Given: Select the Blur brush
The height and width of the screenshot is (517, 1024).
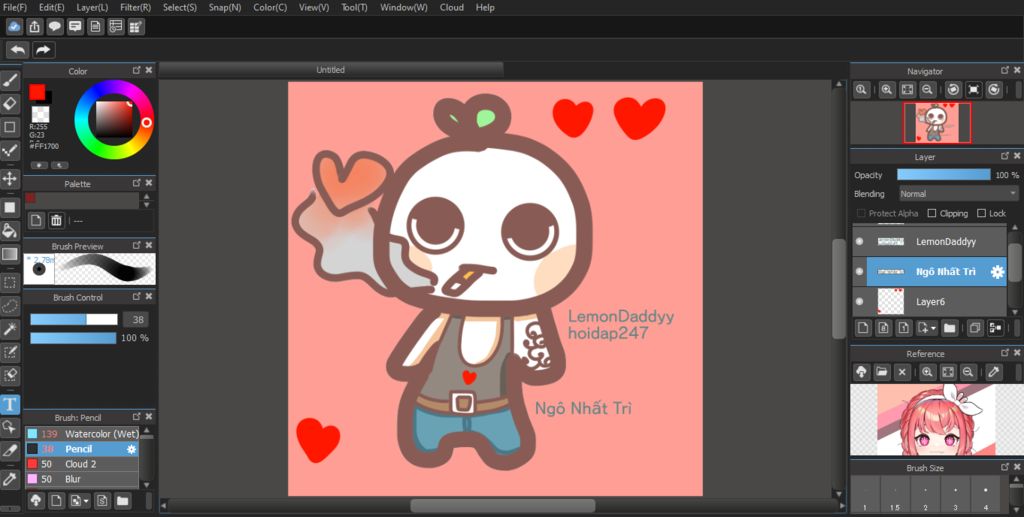Looking at the screenshot, I should pyautogui.click(x=82, y=479).
